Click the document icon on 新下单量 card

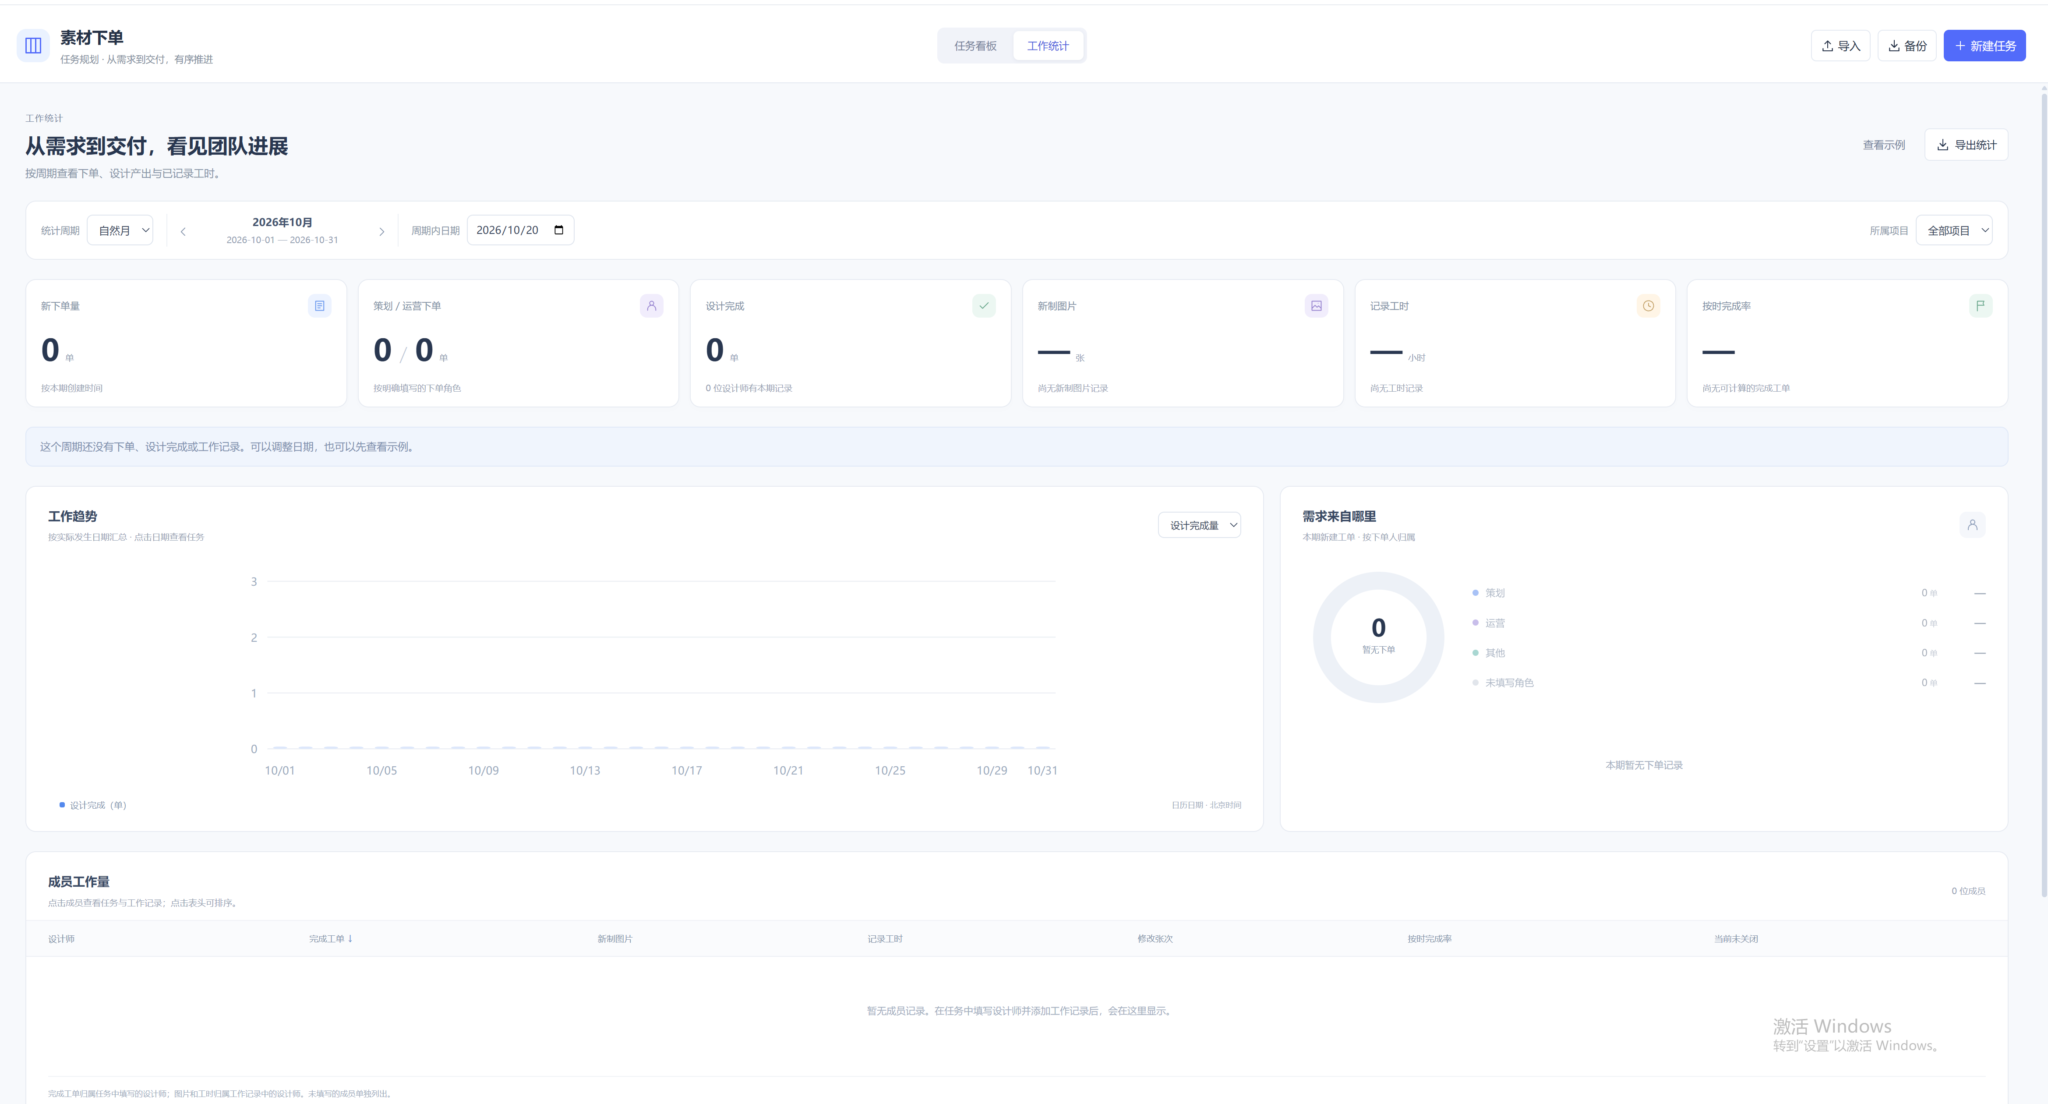click(319, 306)
